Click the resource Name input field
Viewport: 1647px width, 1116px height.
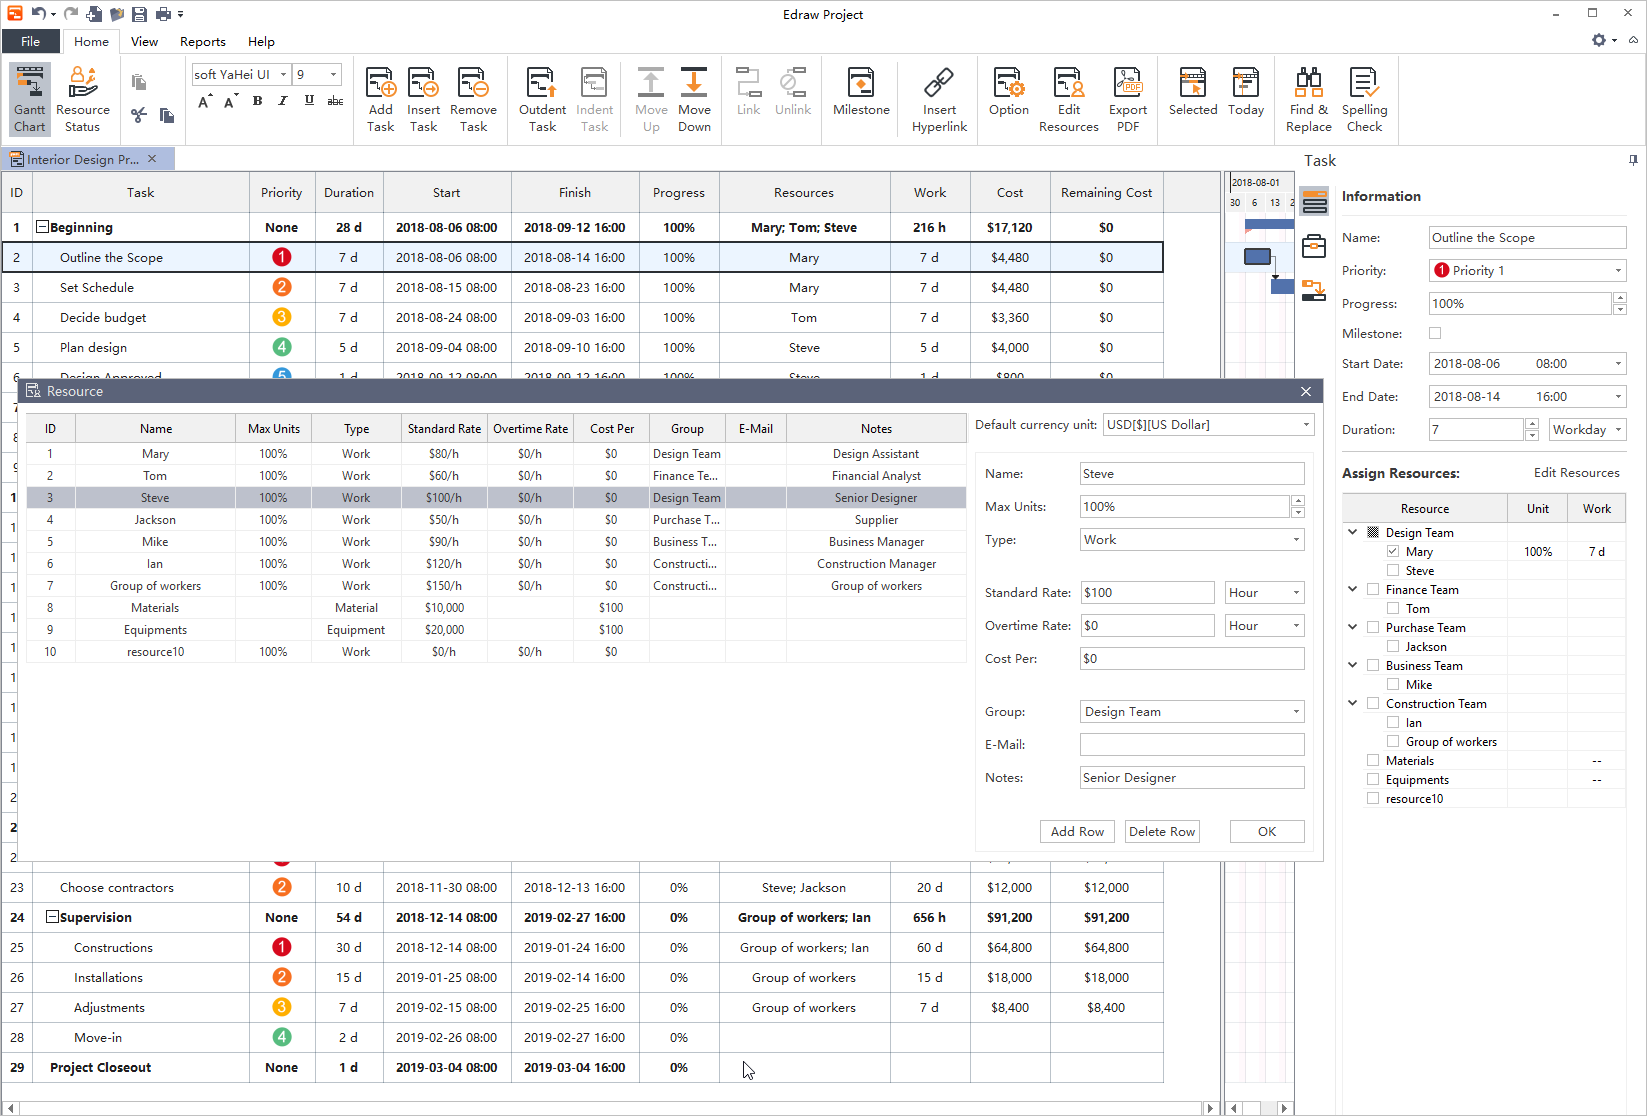[1192, 473]
